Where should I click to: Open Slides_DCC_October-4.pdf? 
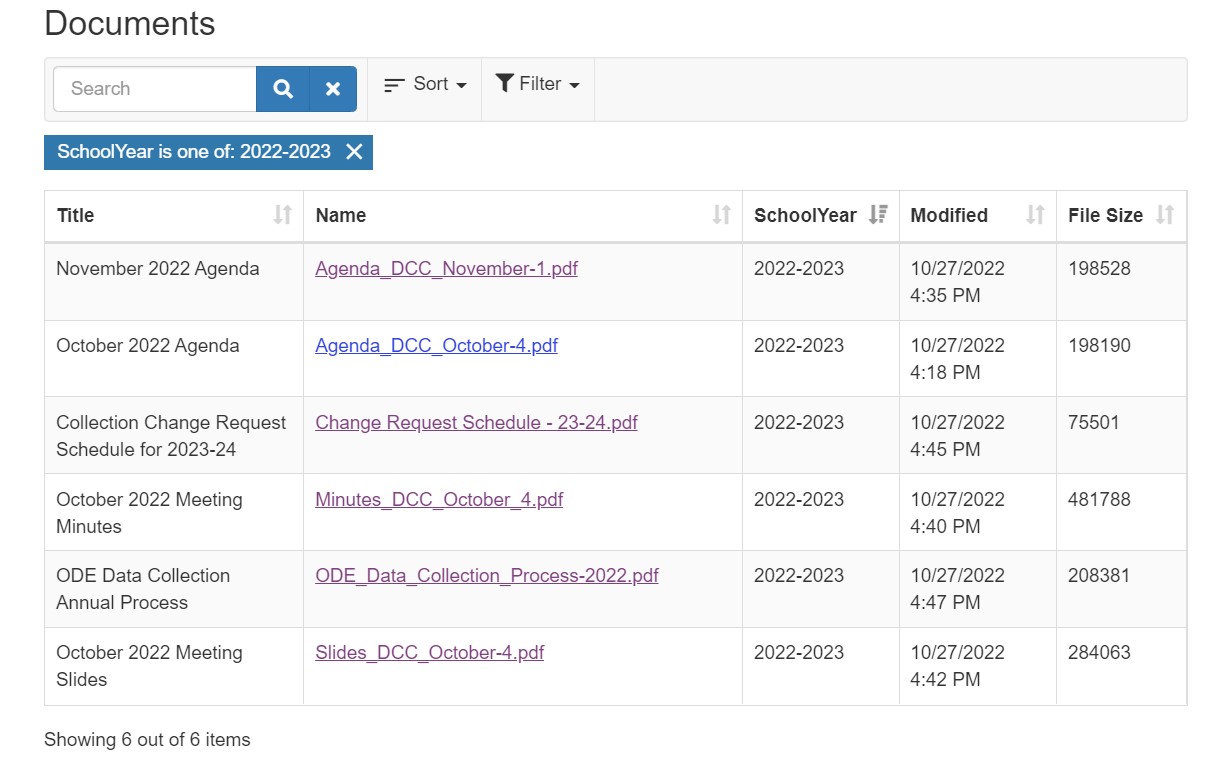pyautogui.click(x=429, y=652)
